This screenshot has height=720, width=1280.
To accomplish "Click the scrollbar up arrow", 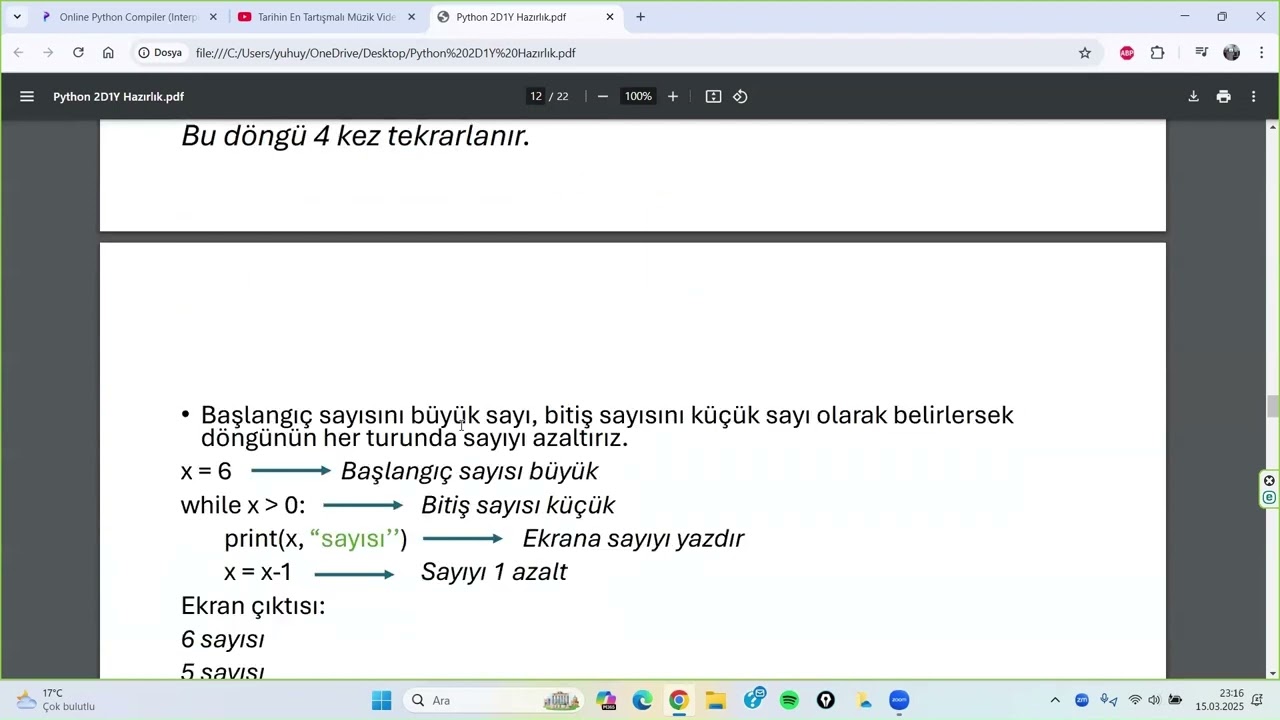I will 1273,126.
